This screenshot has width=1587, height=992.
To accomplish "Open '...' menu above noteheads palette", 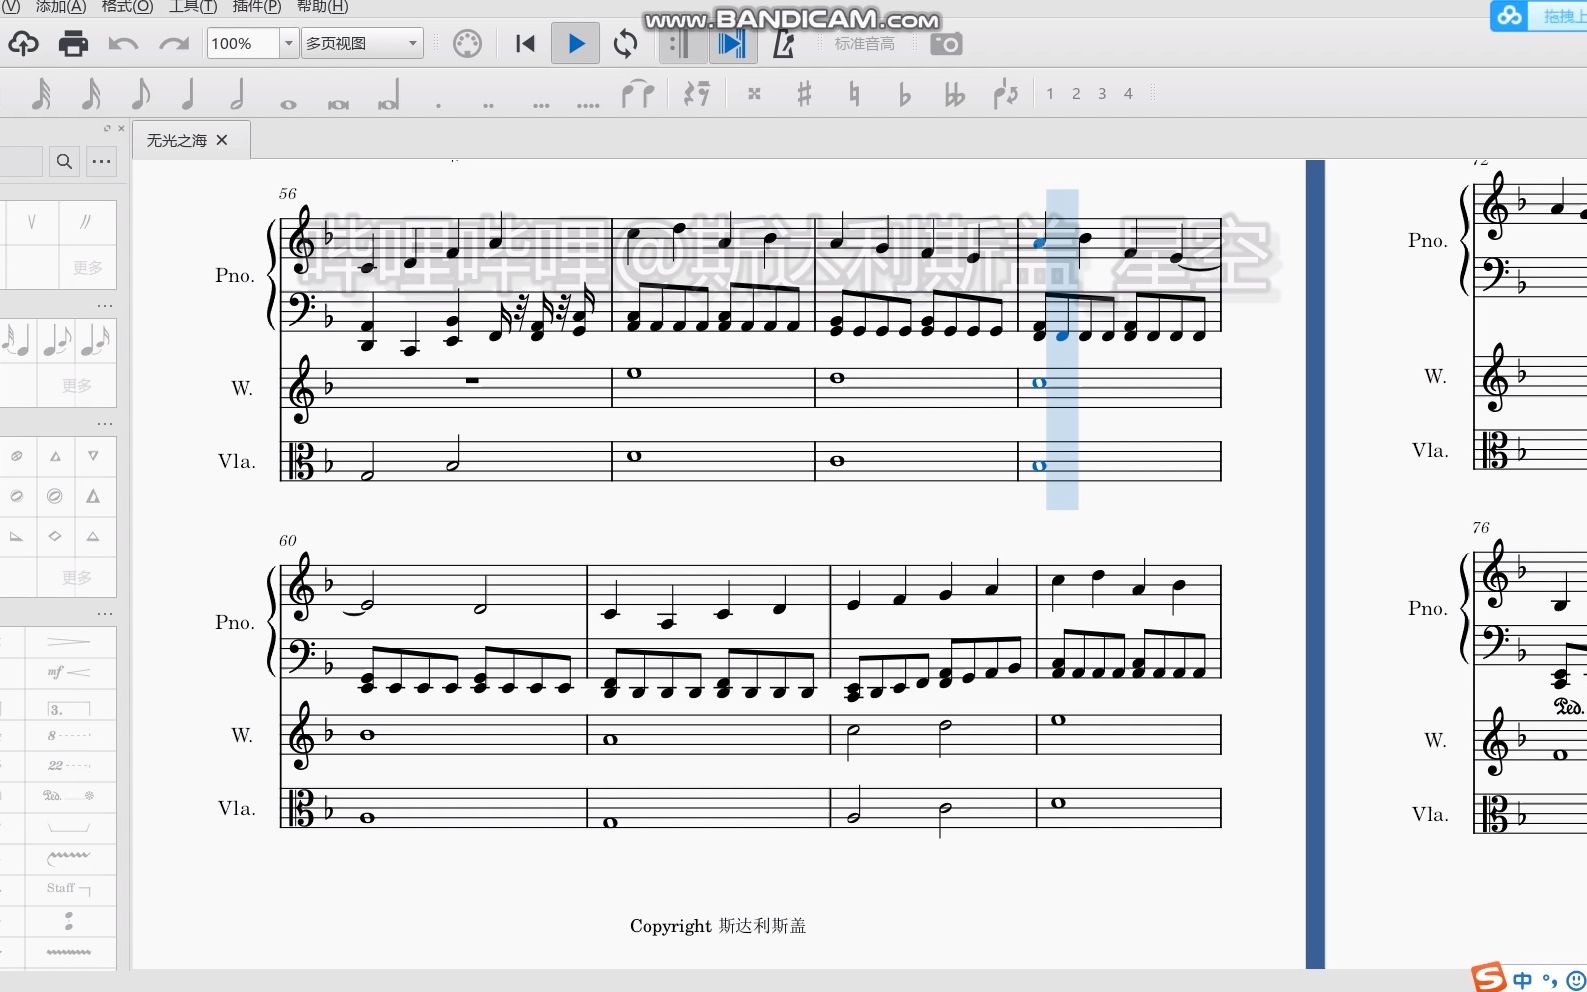I will (x=105, y=424).
